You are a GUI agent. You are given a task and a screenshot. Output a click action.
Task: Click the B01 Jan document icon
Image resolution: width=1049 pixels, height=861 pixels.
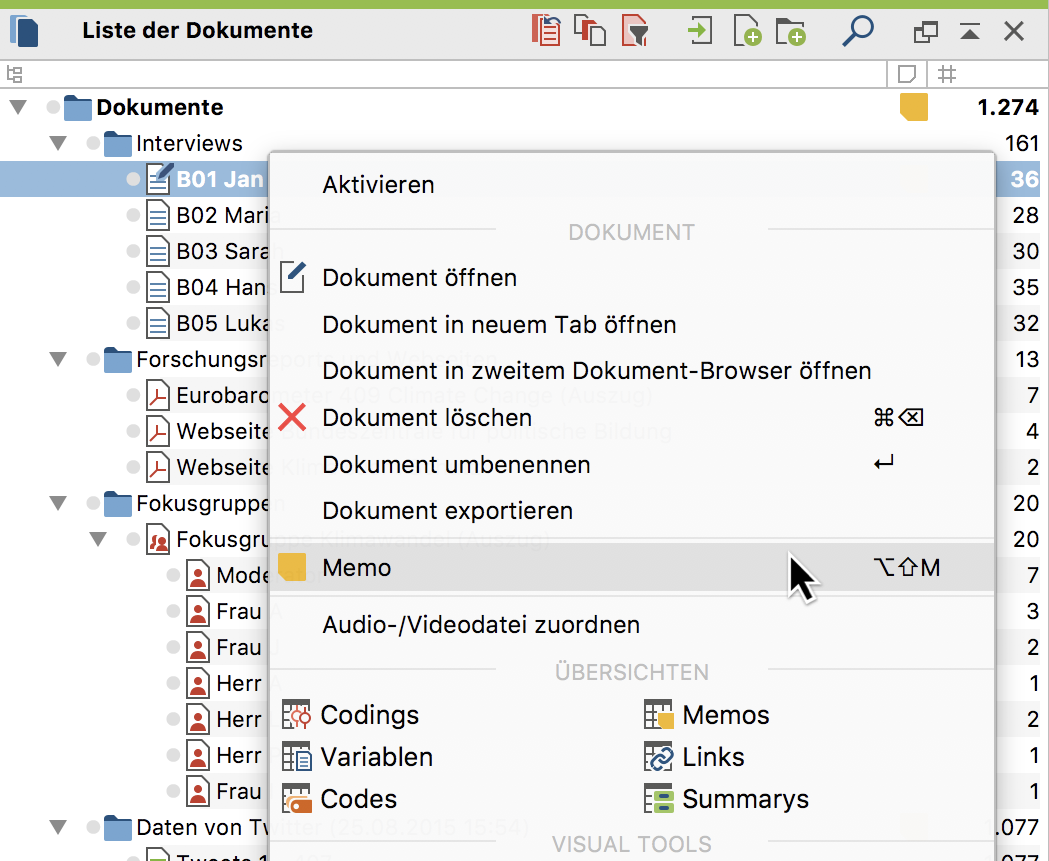tap(159, 179)
